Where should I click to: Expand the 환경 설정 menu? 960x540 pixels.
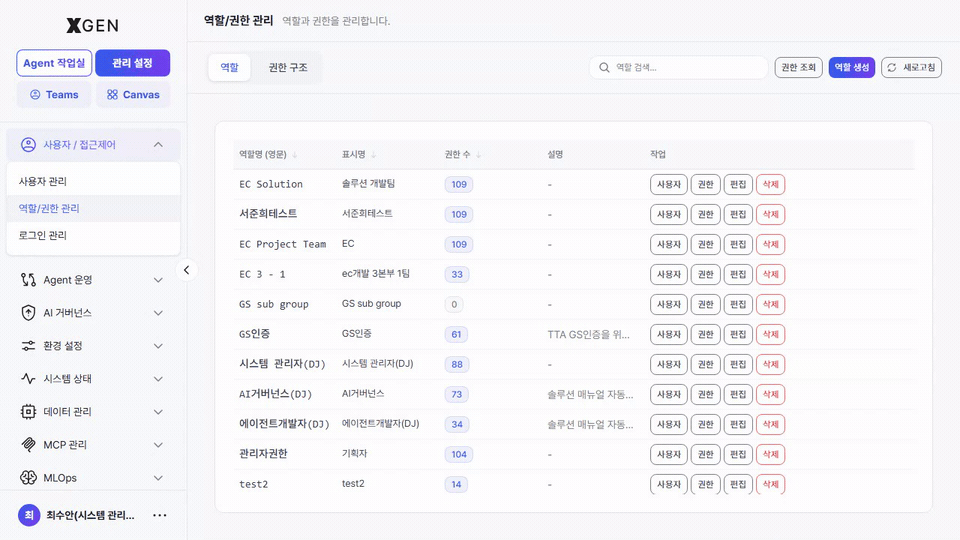158,346
